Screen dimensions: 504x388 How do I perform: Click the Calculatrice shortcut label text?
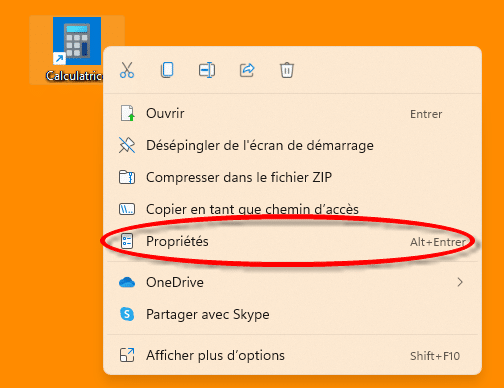74,76
